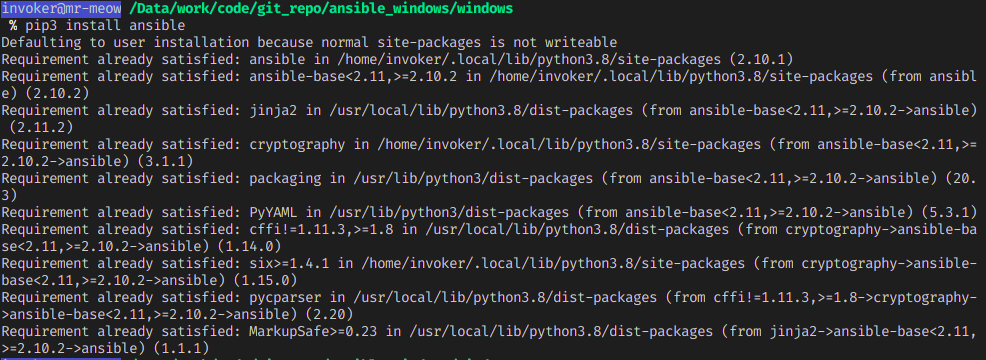Click the PyYAML package name
The image size is (986, 360).
point(274,212)
